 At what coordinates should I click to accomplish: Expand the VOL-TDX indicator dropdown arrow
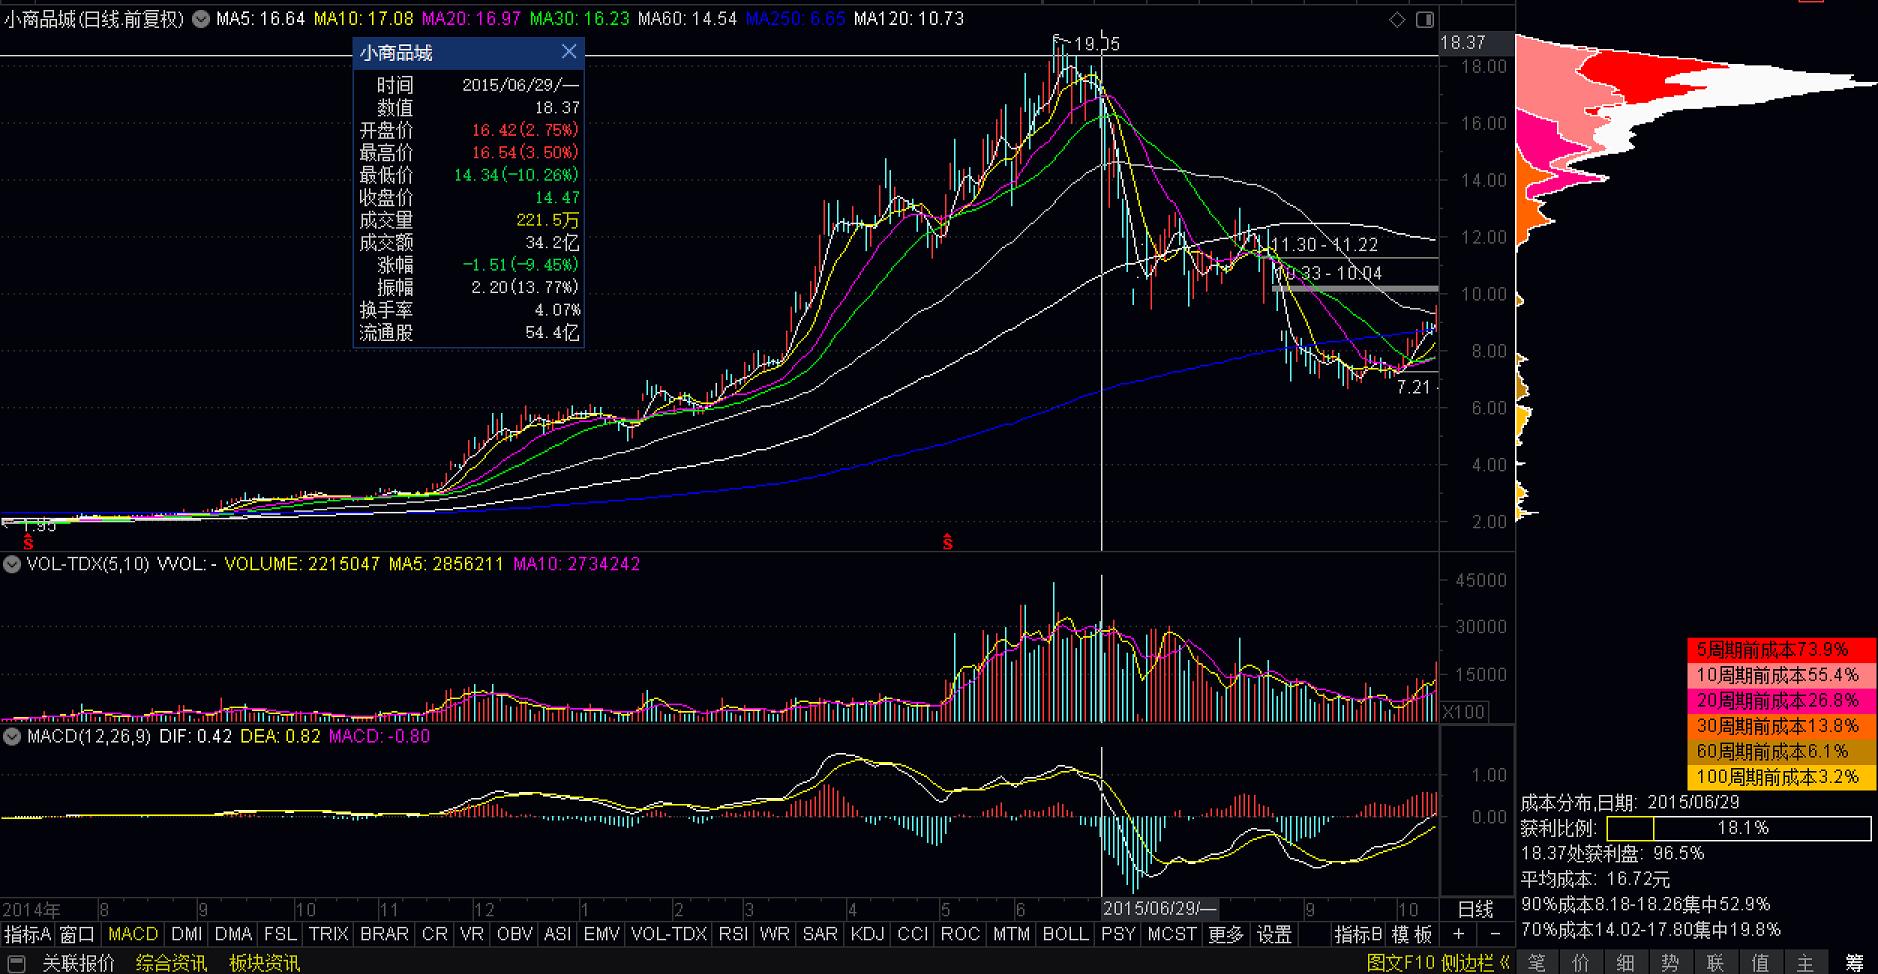(x=12, y=564)
